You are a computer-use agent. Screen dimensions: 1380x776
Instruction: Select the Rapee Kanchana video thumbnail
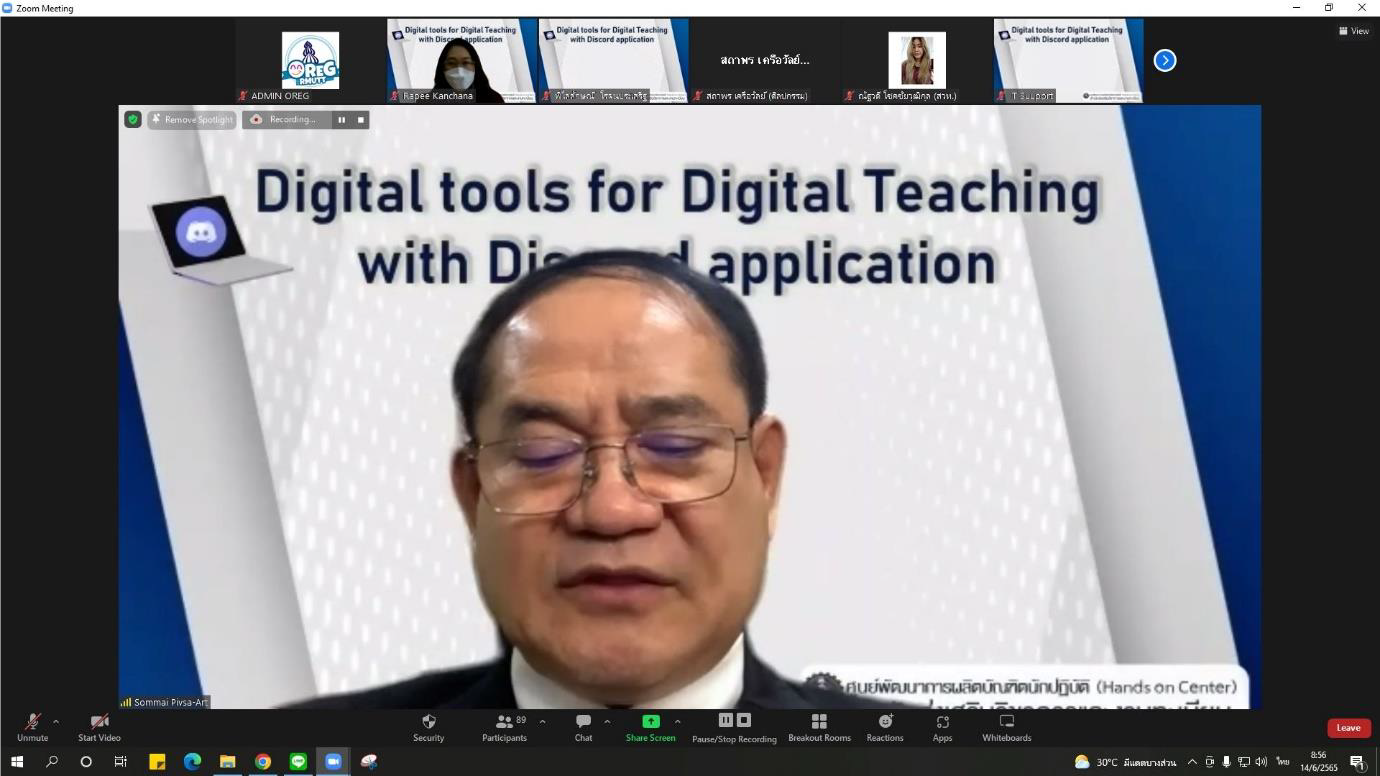click(462, 60)
